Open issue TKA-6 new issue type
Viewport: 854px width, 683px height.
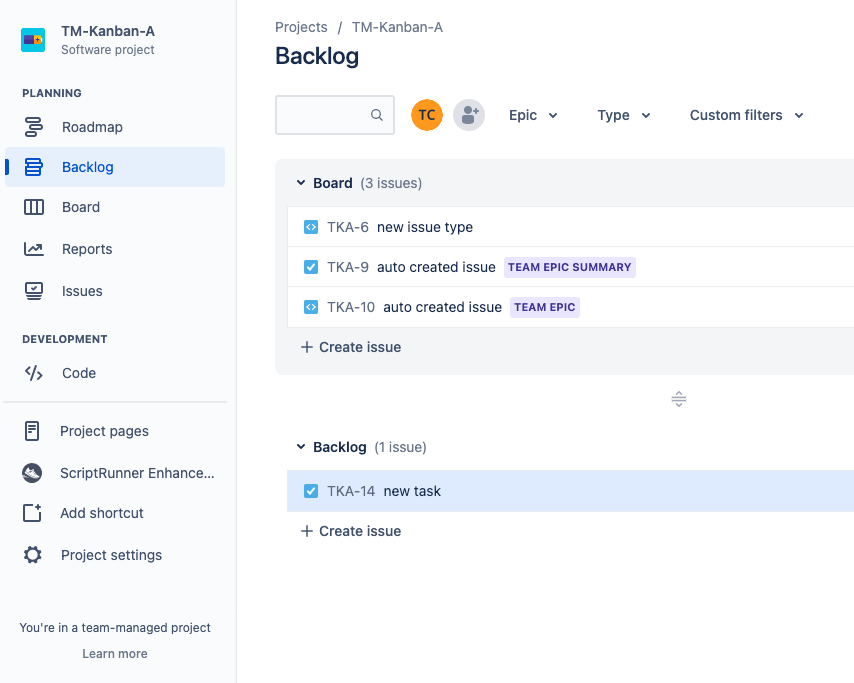pos(570,227)
